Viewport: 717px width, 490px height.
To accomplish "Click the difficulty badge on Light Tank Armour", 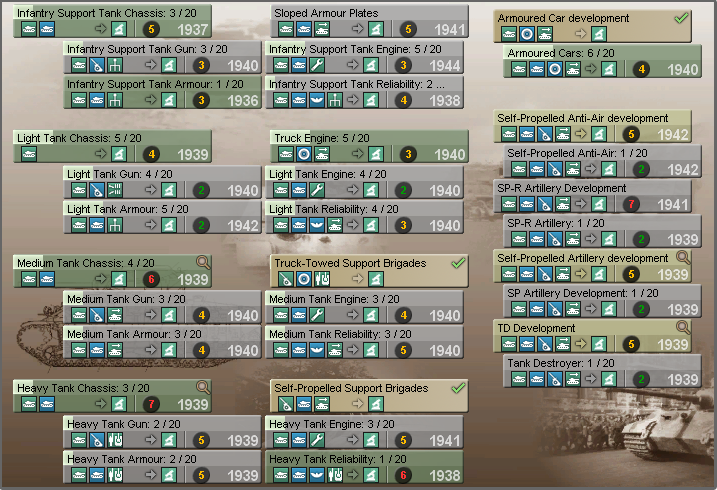I will (x=203, y=225).
